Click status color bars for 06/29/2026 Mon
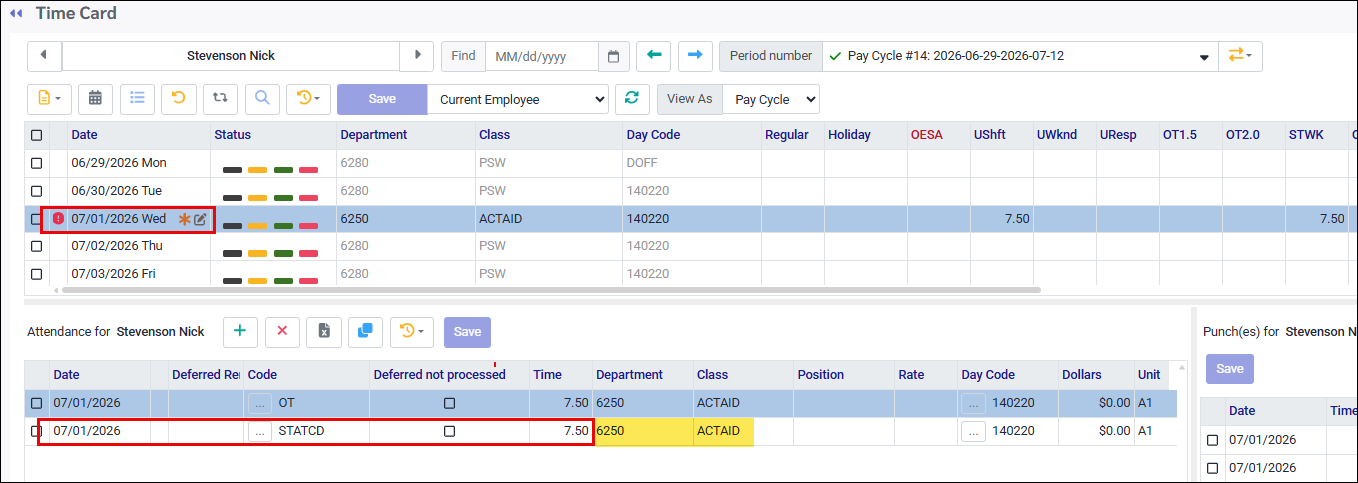 (x=270, y=170)
